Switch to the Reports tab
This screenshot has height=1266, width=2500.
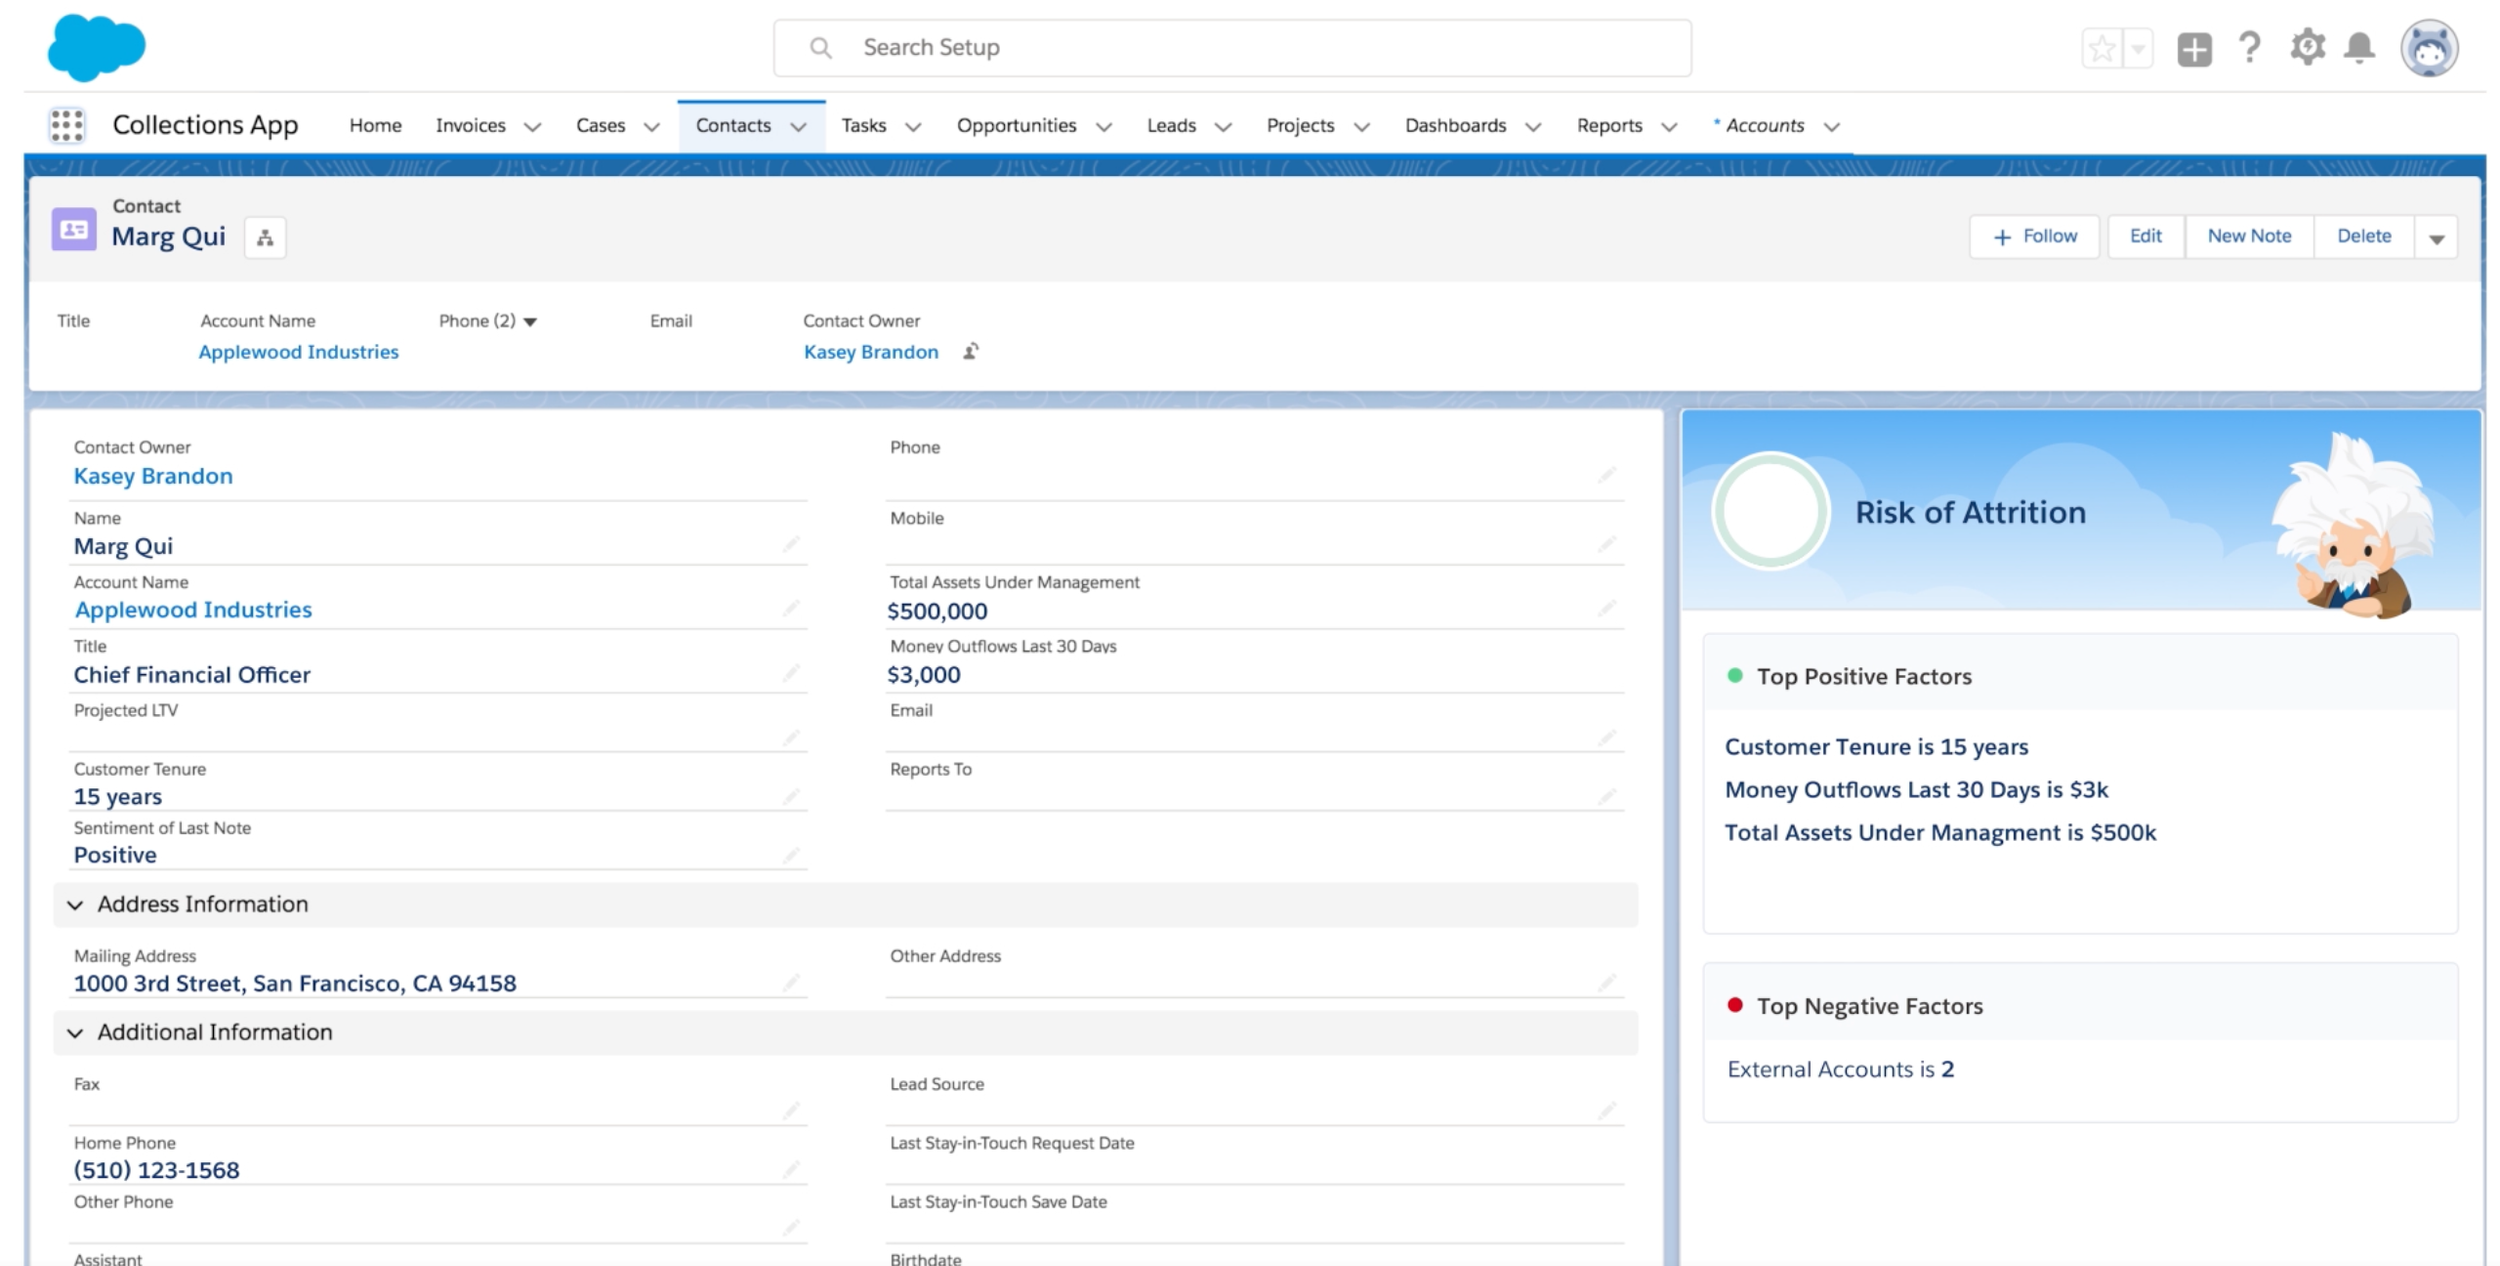pyautogui.click(x=1609, y=126)
